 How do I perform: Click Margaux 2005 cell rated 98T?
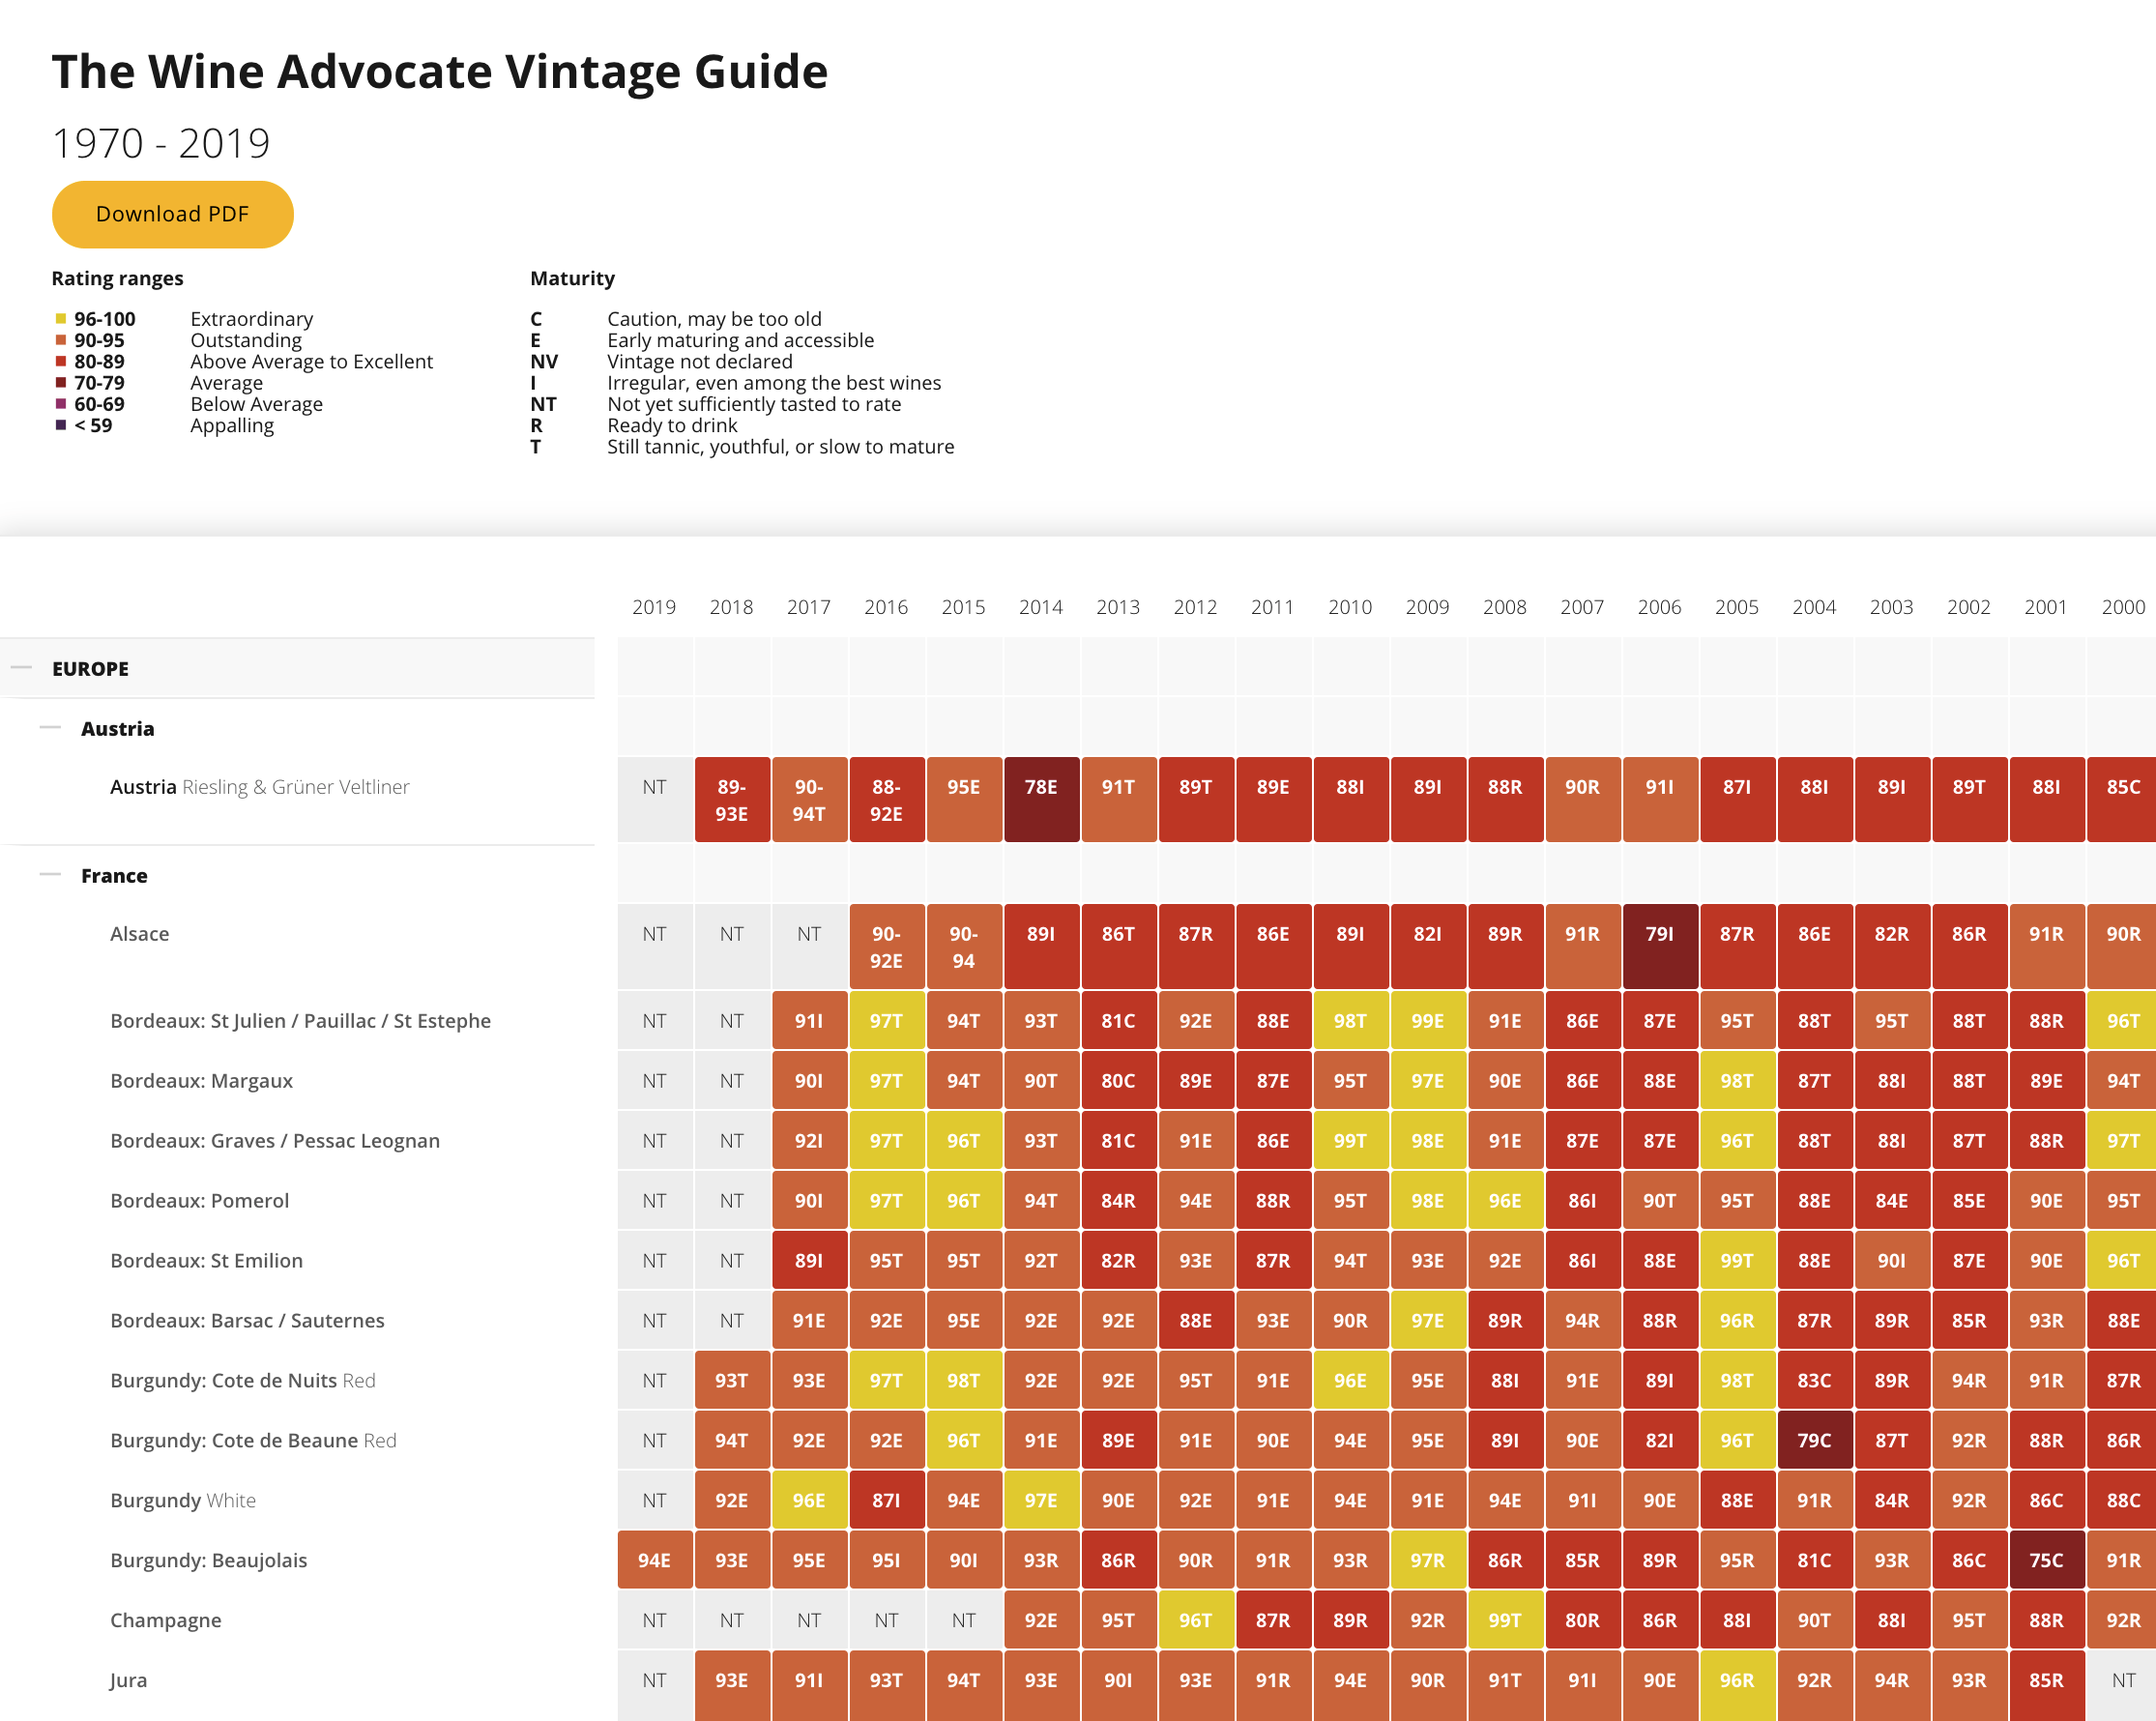1737,1081
